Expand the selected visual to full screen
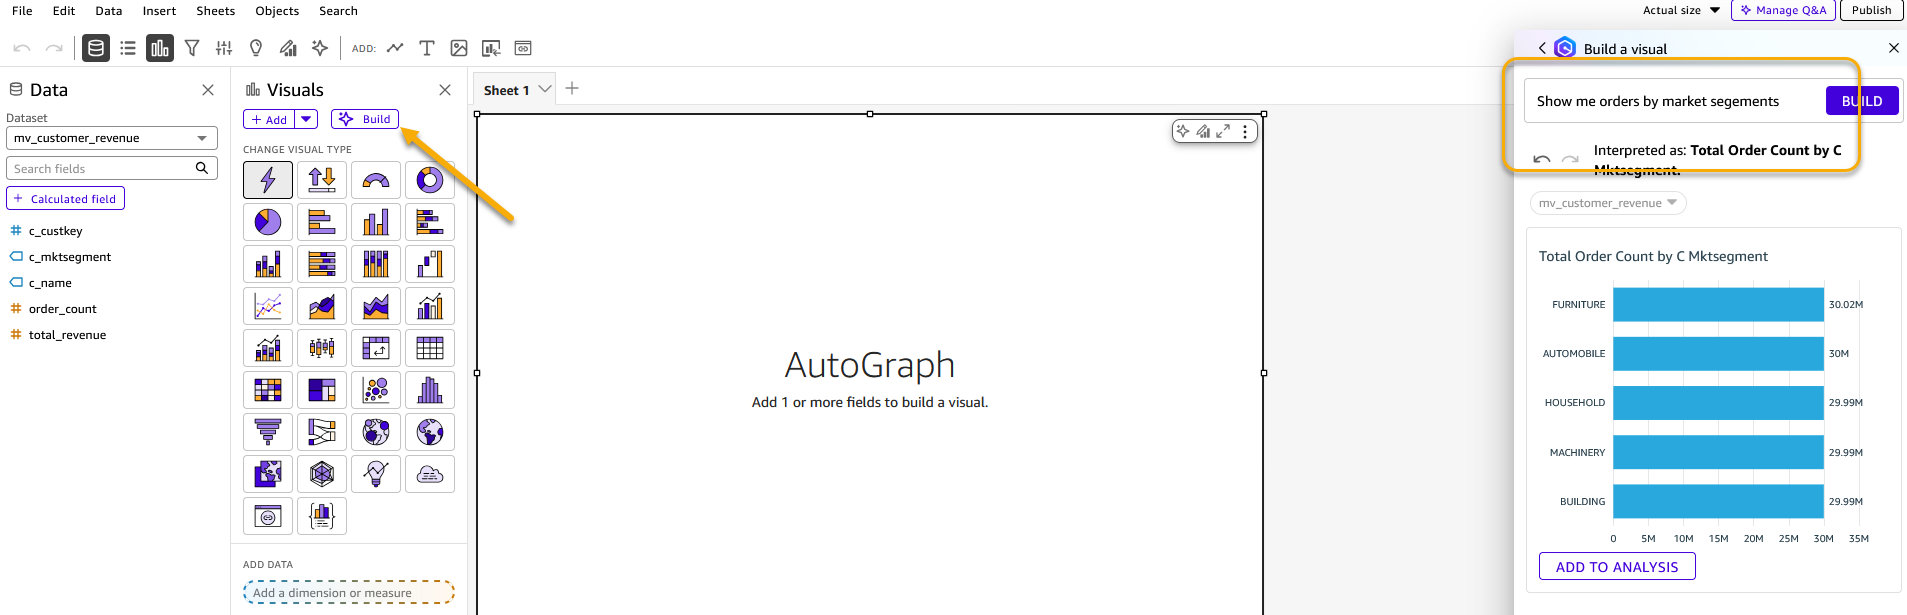1907x615 pixels. coord(1223,131)
